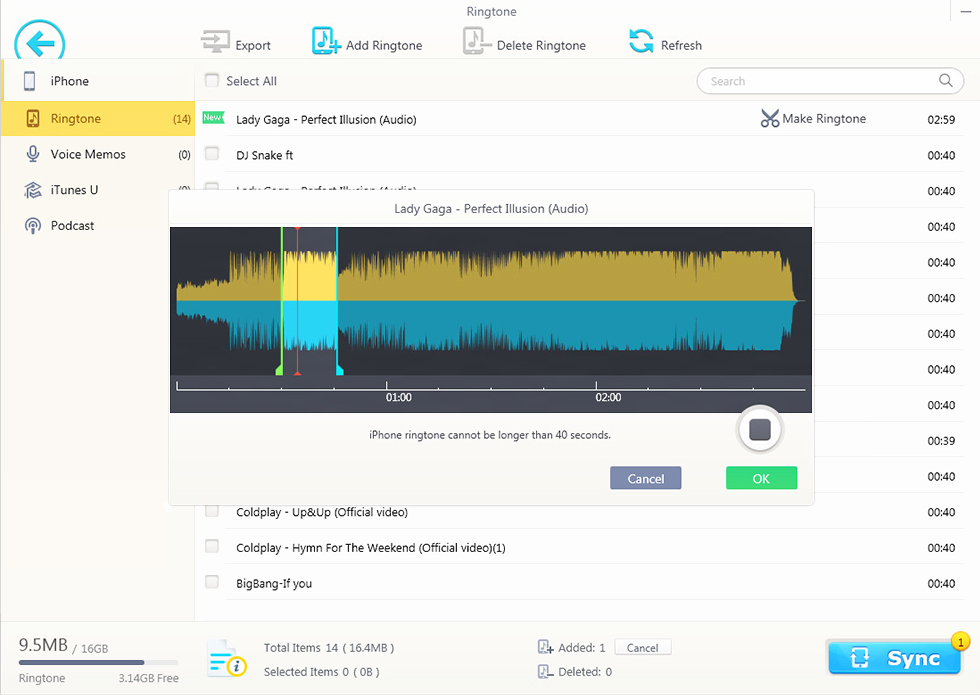Click the 02:59 duration value
The height and width of the screenshot is (695, 980).
pos(941,119)
